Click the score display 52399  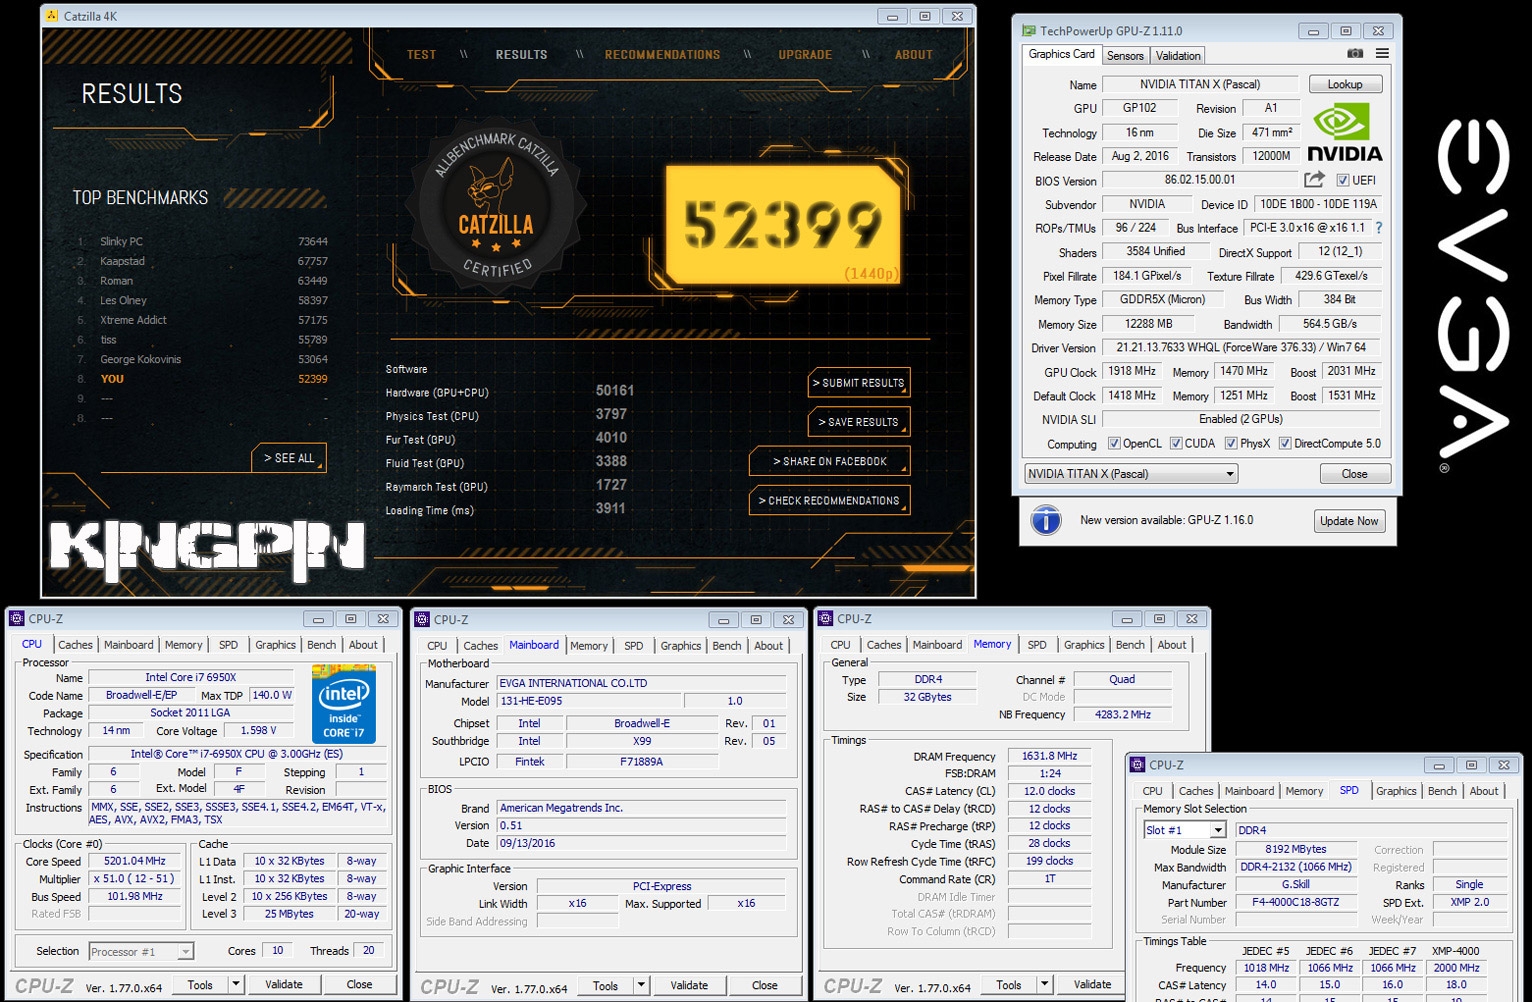pyautogui.click(x=783, y=225)
